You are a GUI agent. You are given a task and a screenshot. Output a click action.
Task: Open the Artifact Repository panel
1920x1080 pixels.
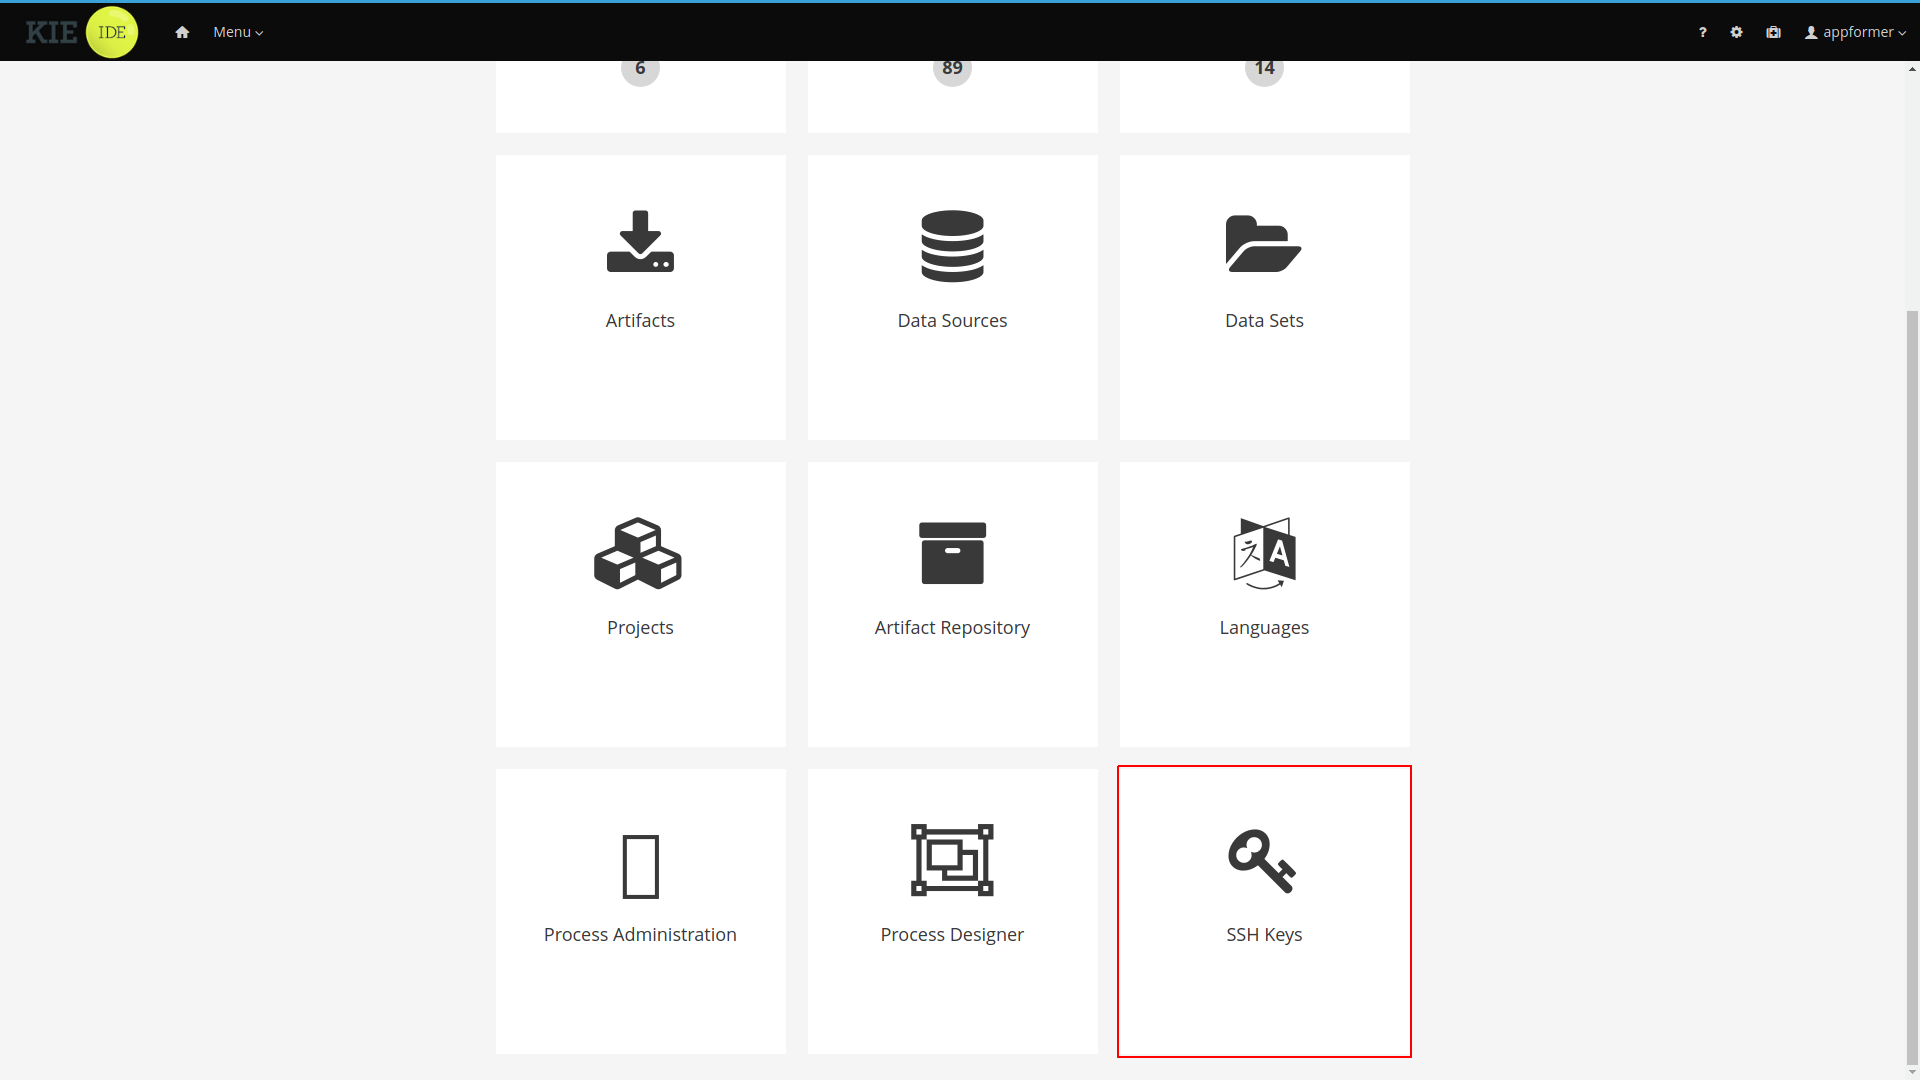pos(952,604)
